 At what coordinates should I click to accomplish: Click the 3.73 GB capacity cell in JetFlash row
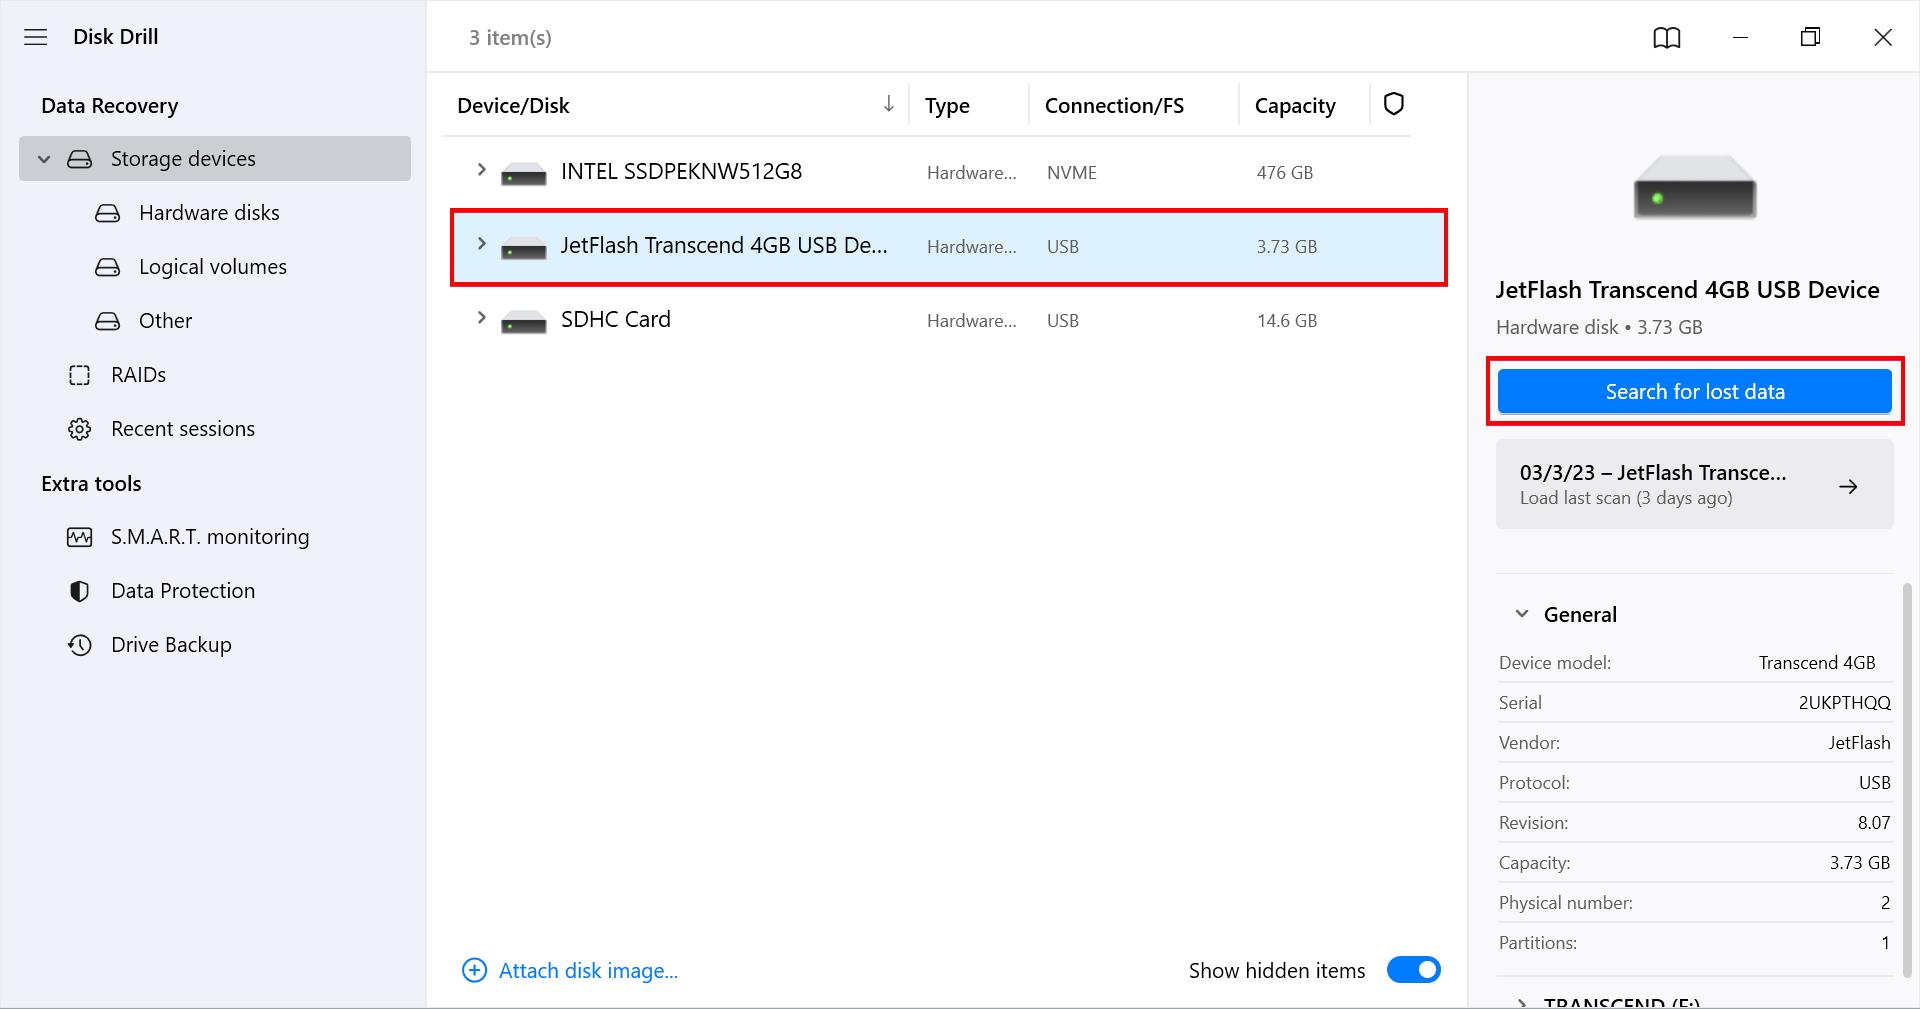(x=1287, y=247)
